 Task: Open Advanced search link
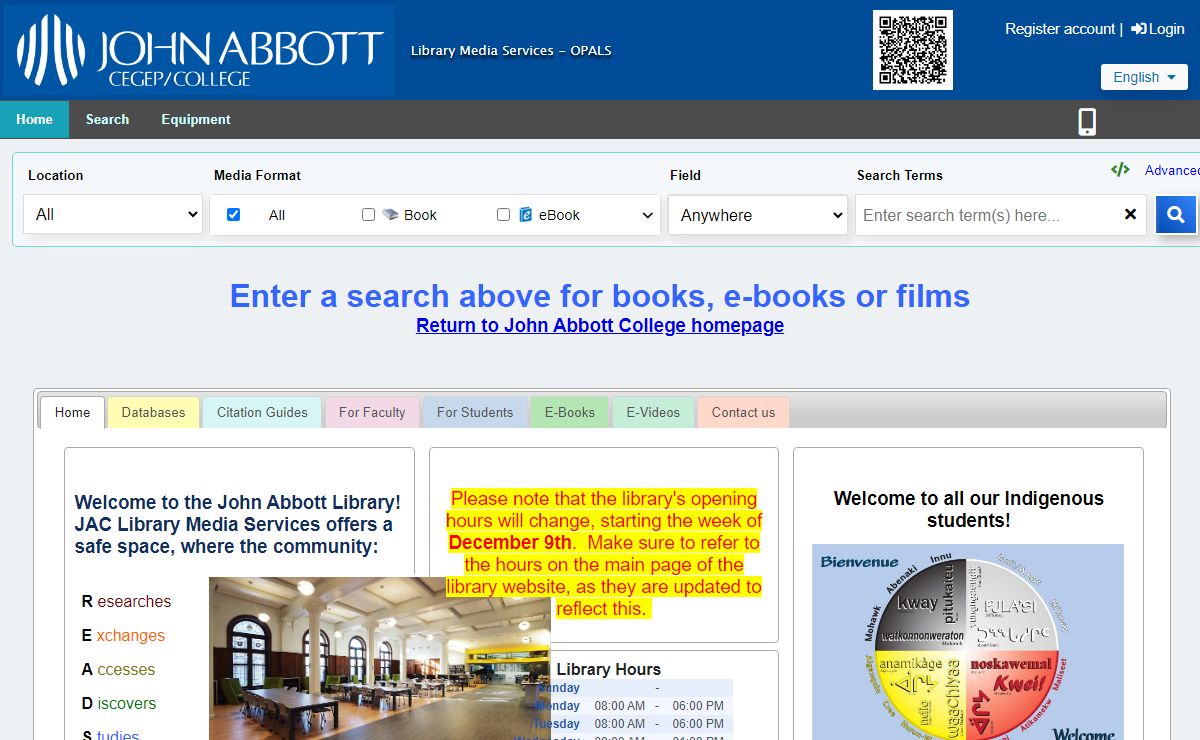1172,170
